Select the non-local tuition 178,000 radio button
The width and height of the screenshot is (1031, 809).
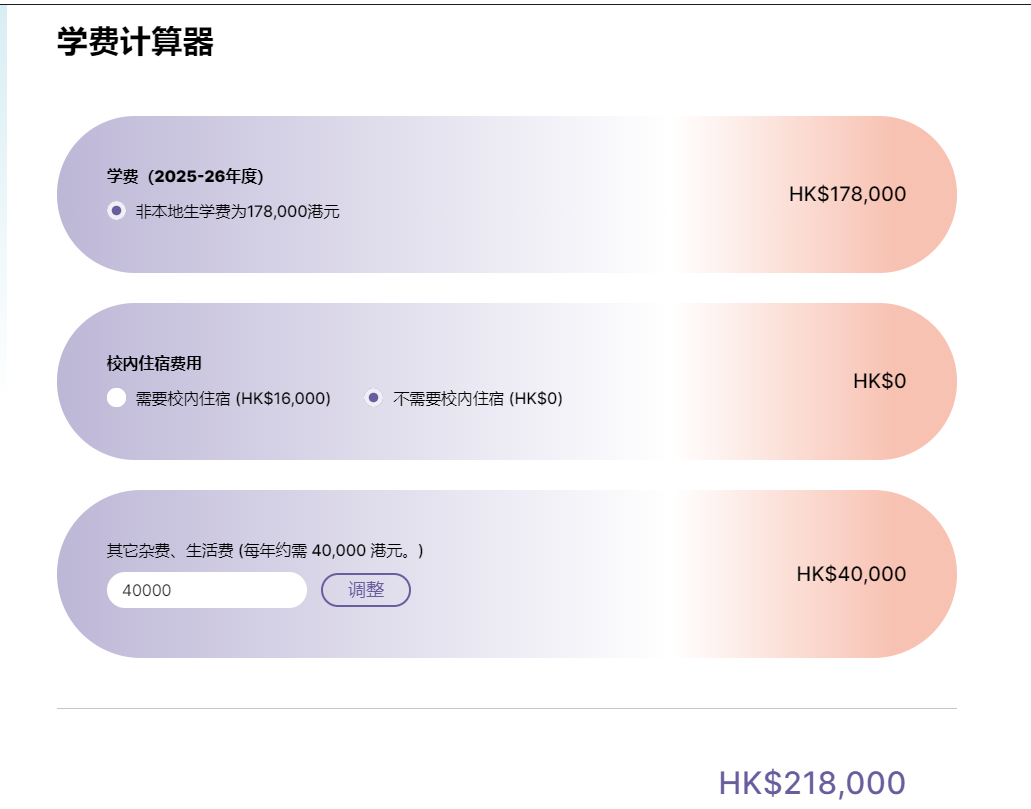116,211
